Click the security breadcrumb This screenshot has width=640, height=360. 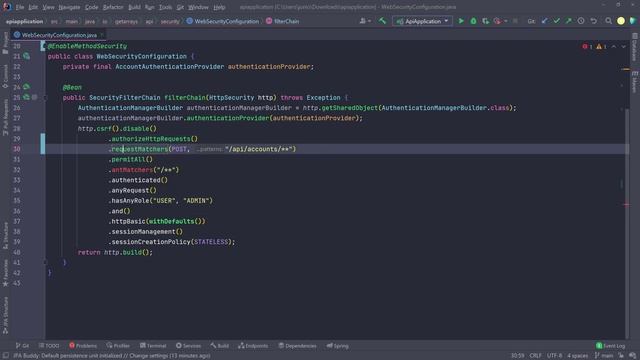click(x=170, y=21)
